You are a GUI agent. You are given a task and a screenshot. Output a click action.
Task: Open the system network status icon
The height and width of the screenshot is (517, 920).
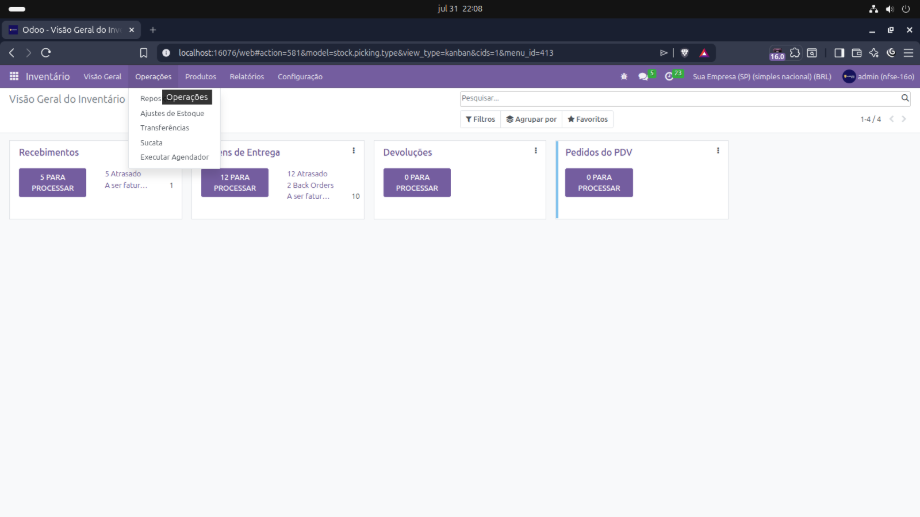[x=873, y=9]
